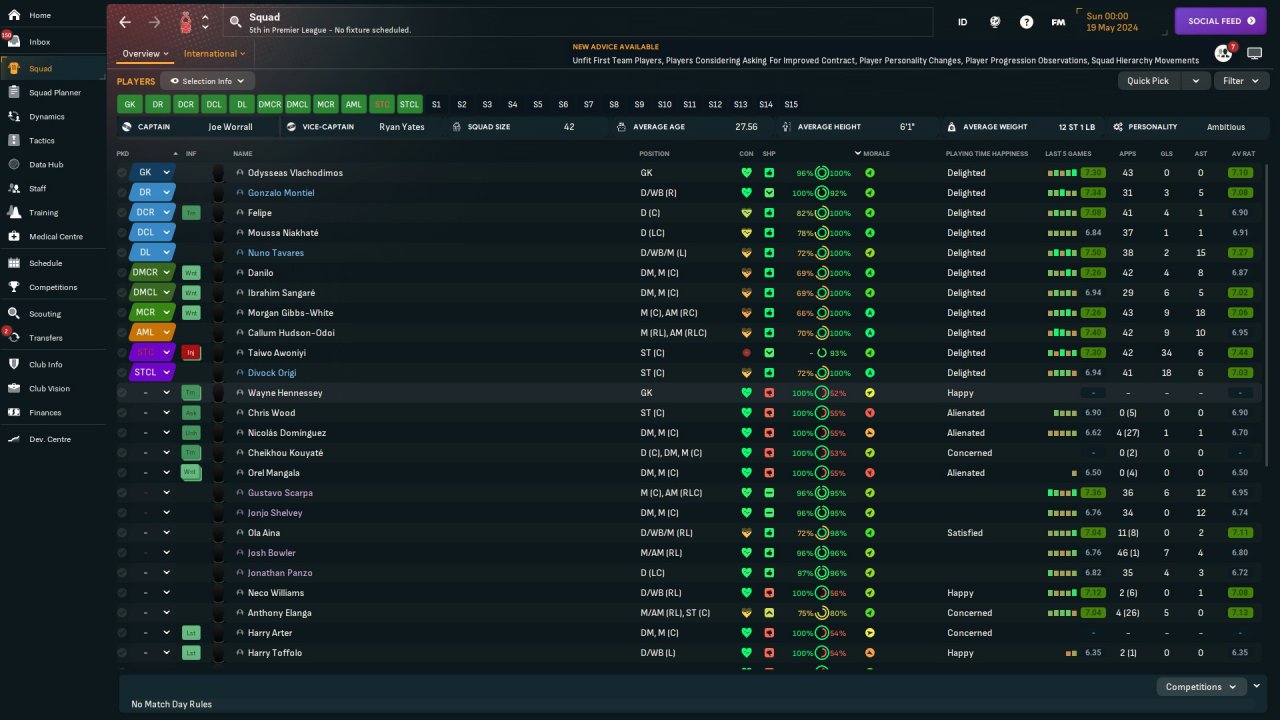Select the STC green position slot in the selection bar

coord(381,104)
